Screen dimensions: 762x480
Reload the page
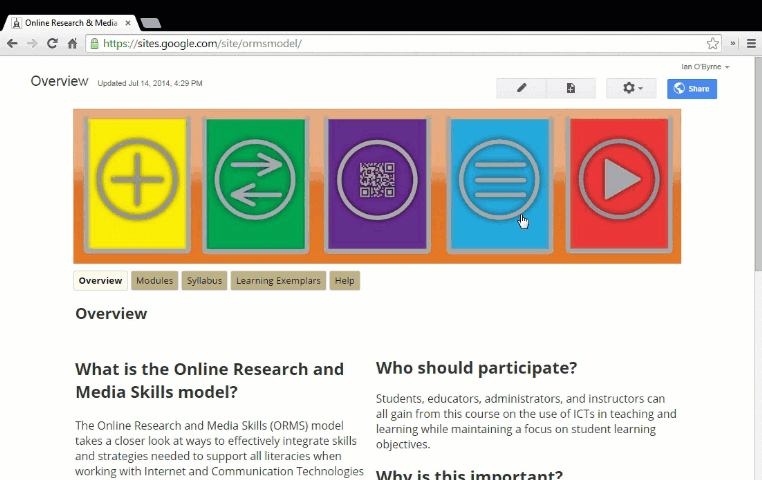(52, 44)
